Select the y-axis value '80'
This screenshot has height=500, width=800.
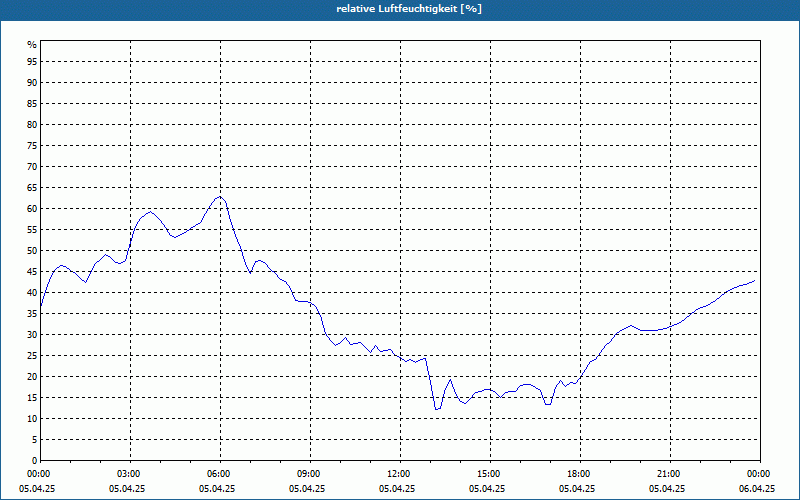32,124
